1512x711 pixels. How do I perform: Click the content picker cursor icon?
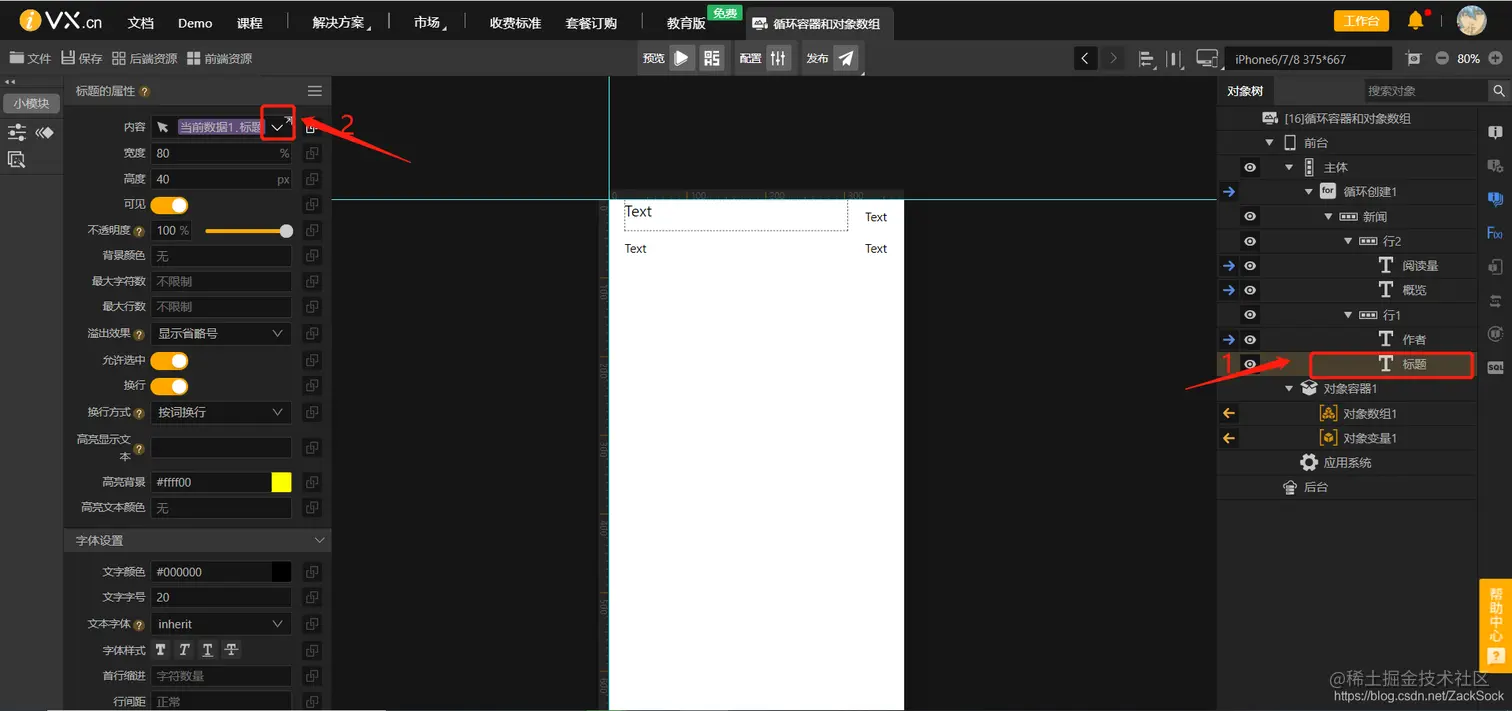coord(162,127)
